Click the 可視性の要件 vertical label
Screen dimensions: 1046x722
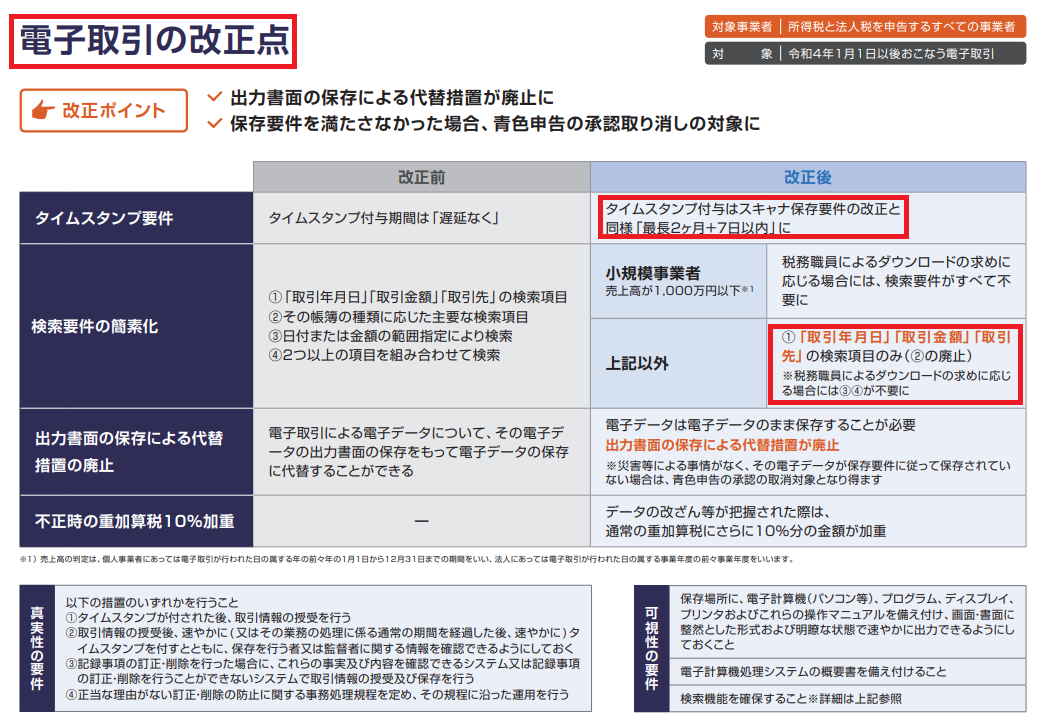[x=651, y=647]
